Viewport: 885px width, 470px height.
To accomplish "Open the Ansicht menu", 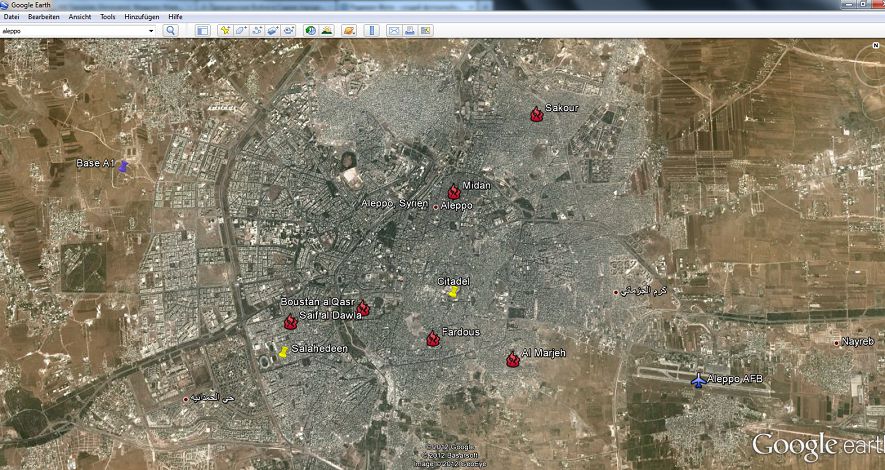I will 80,17.
